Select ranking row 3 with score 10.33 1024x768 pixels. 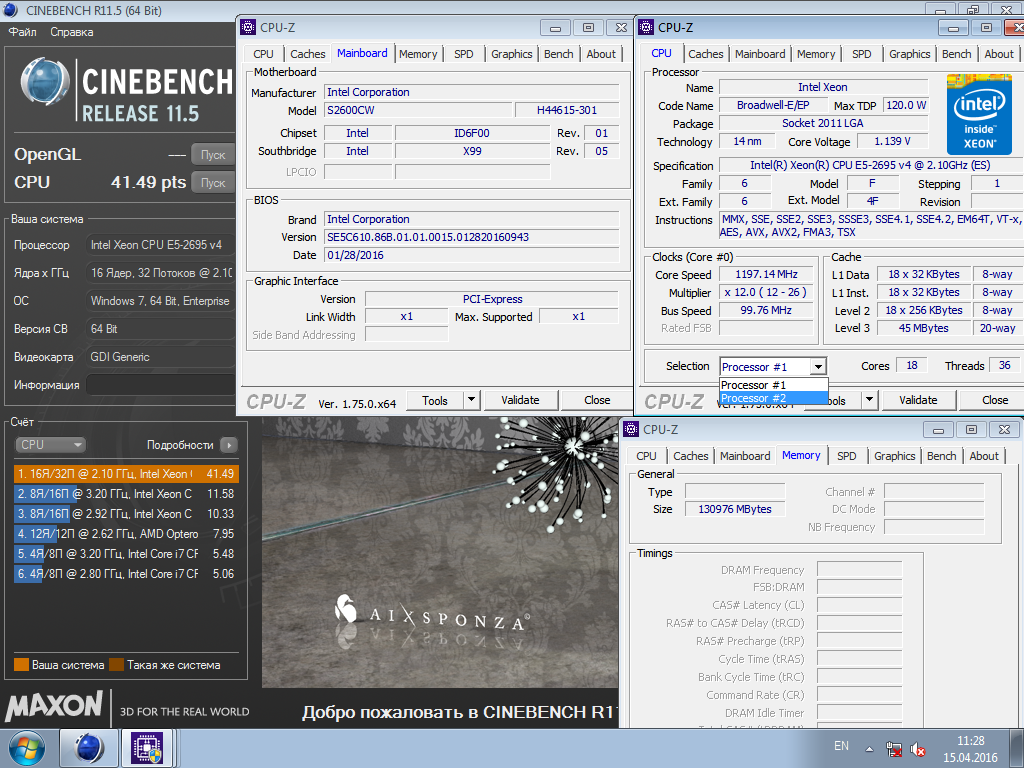click(x=126, y=514)
